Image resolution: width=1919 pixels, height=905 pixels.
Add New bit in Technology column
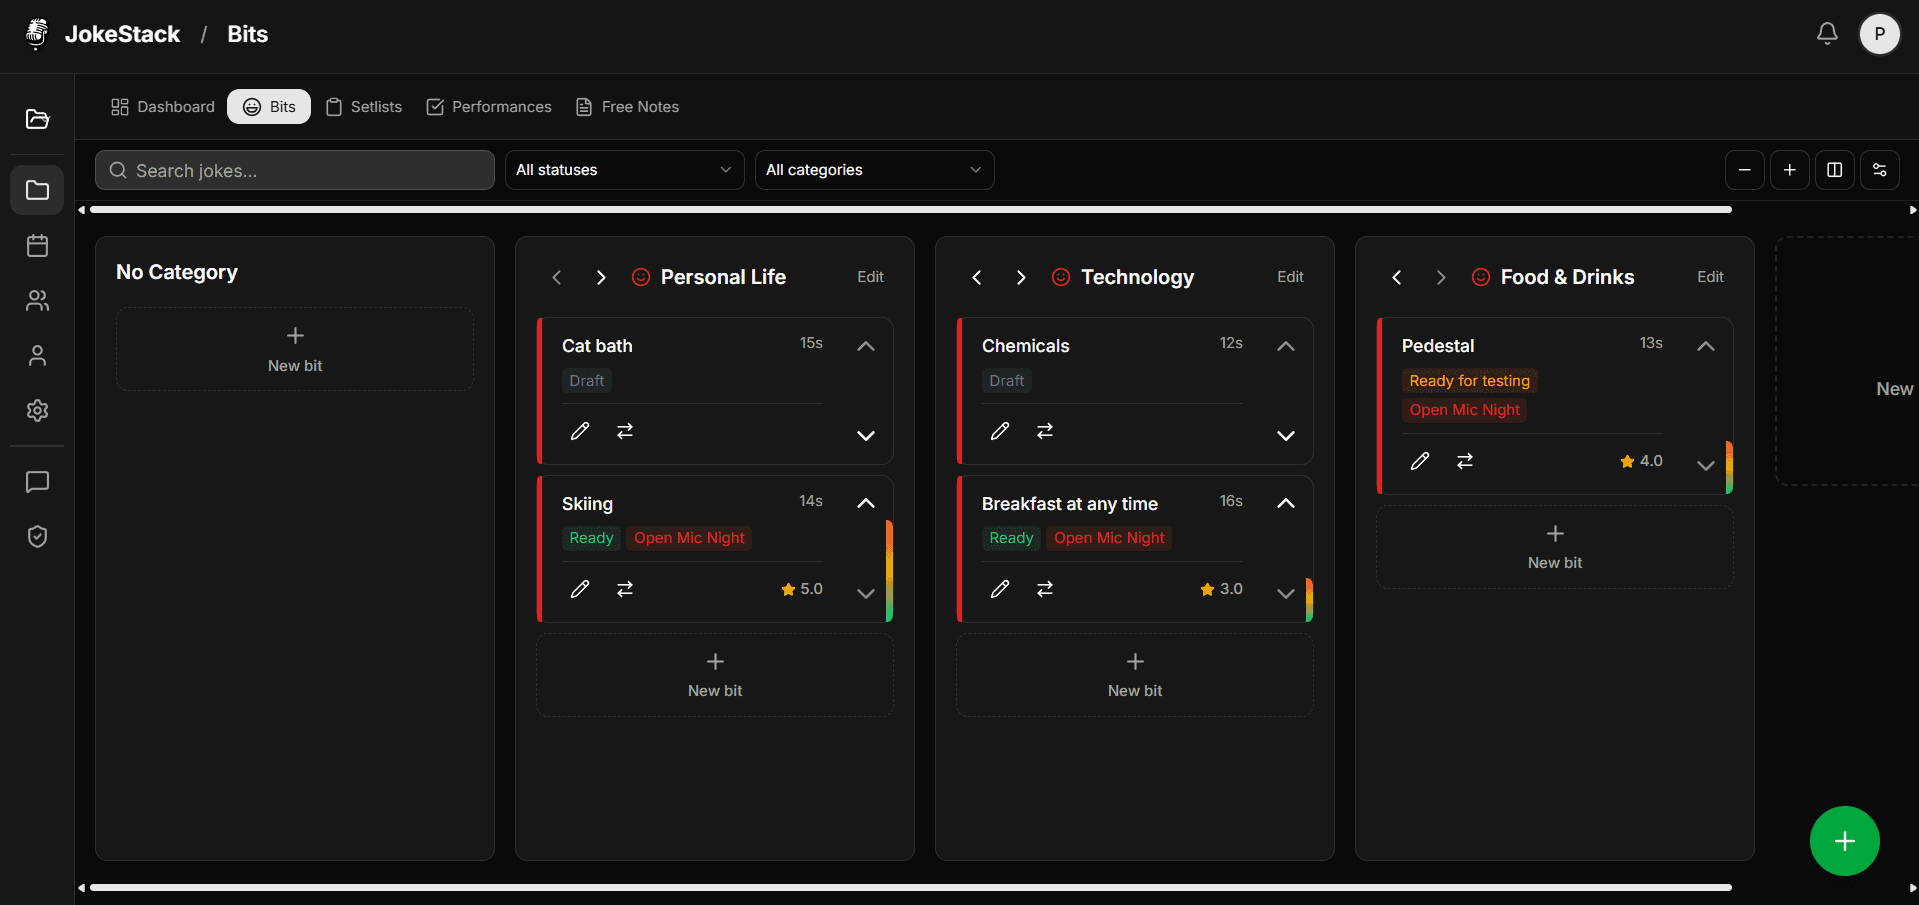[x=1135, y=675]
